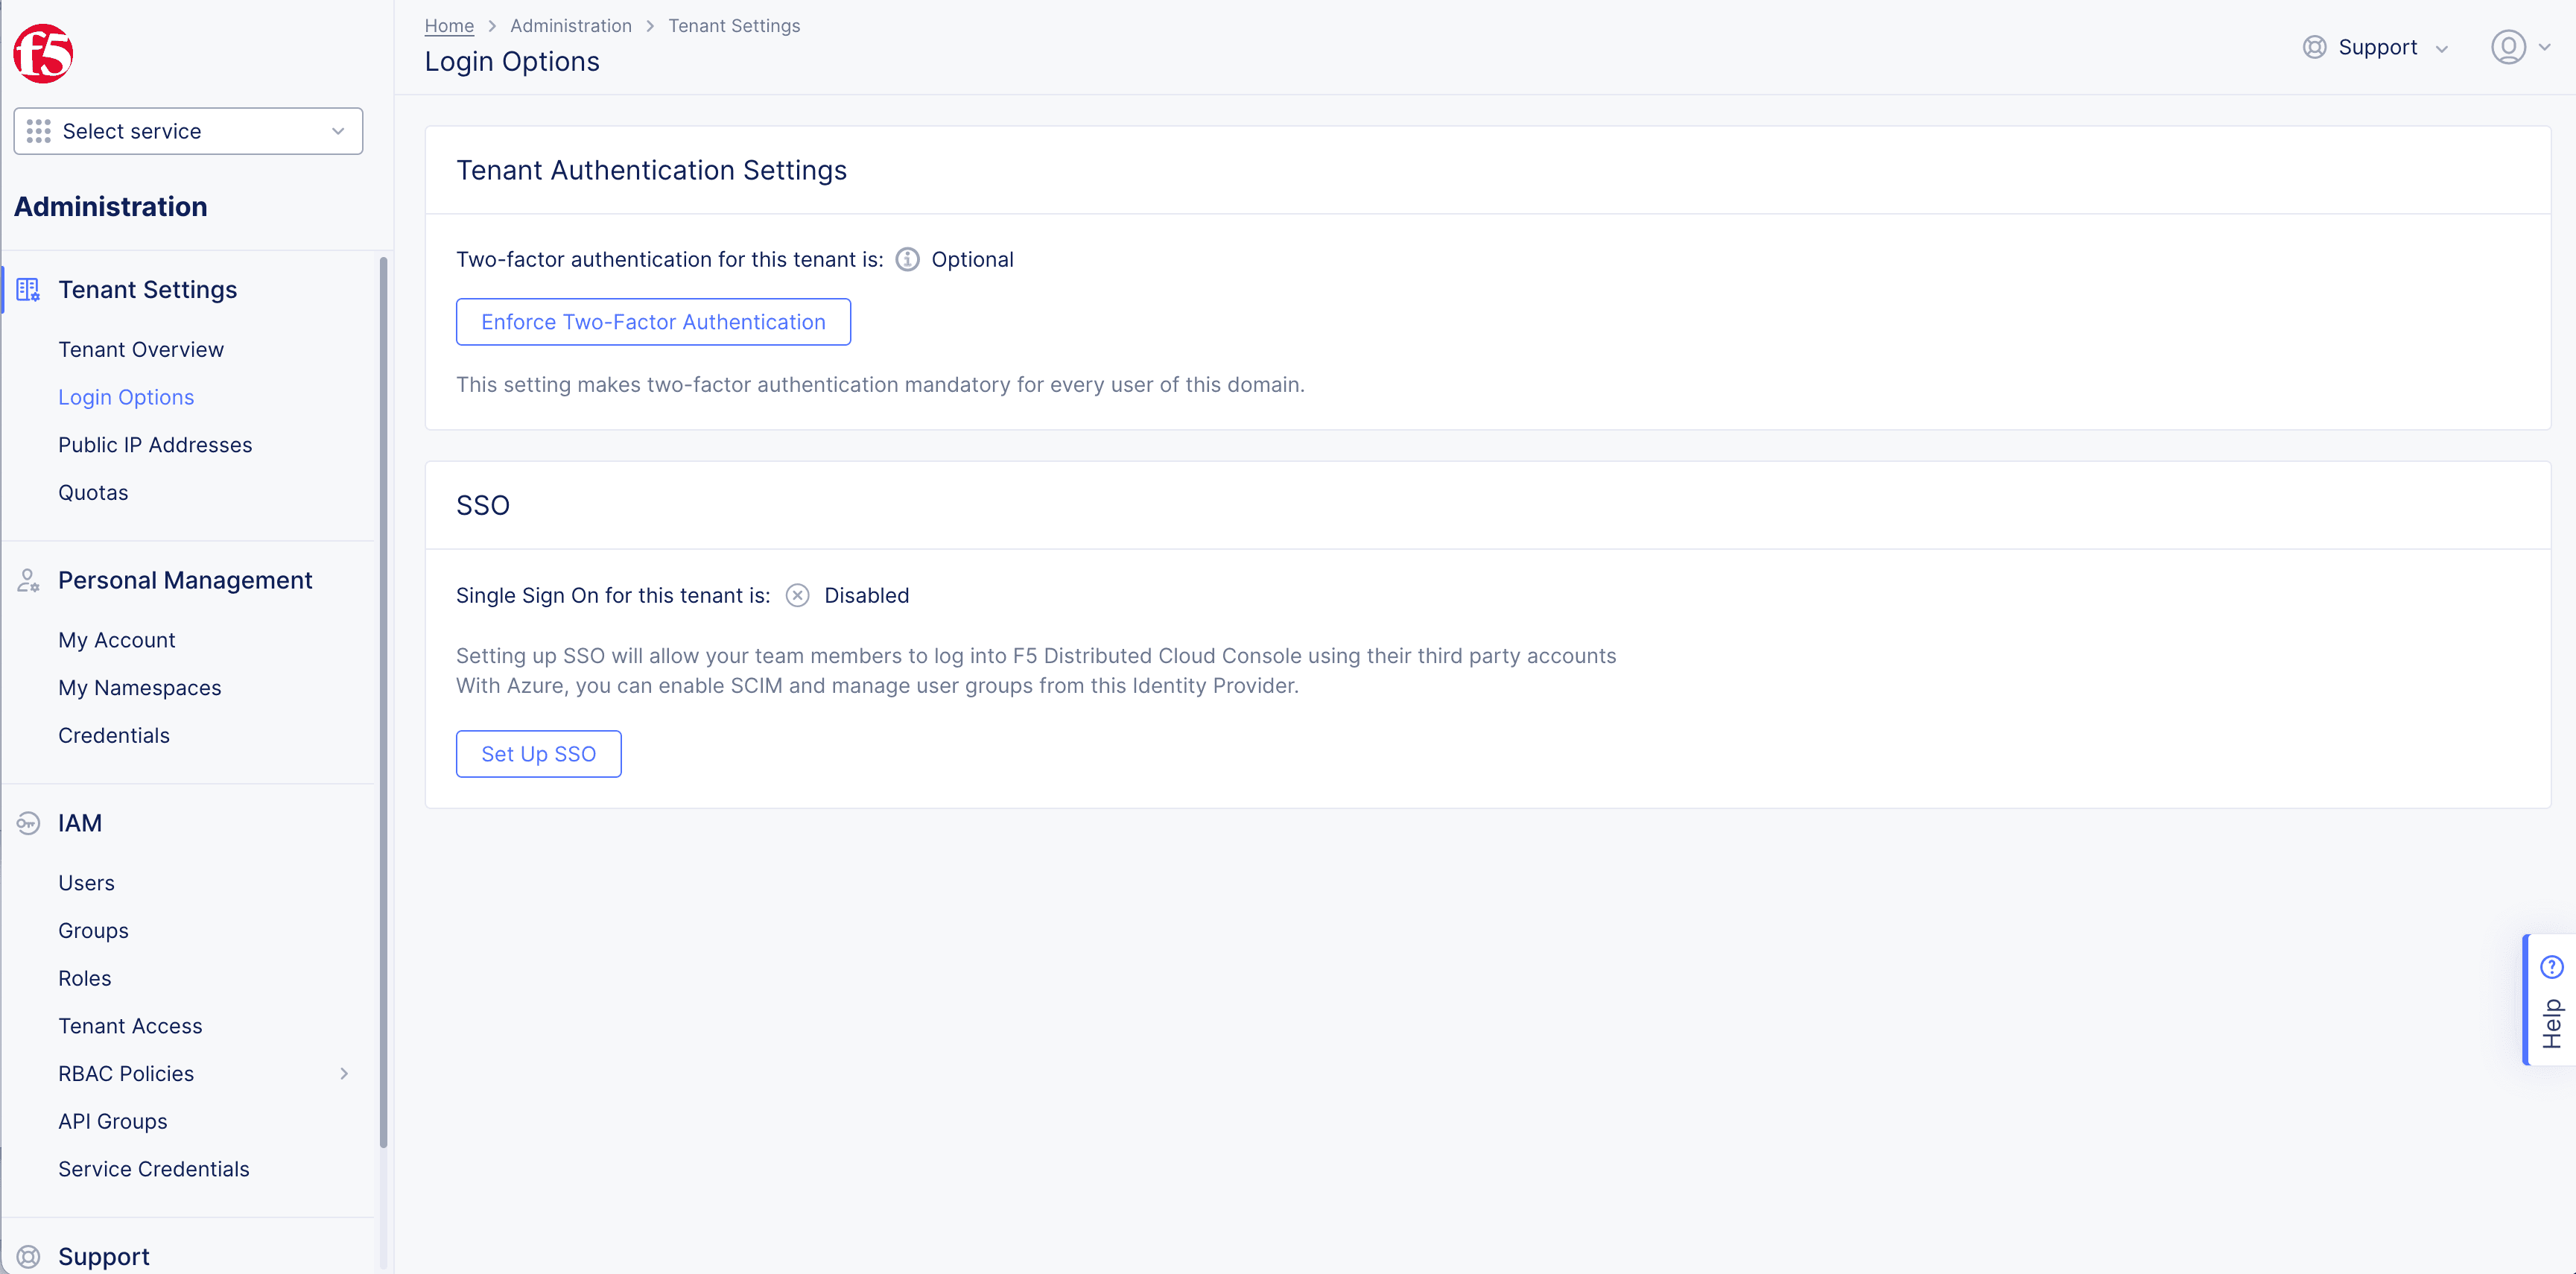Click the user account icon top right
This screenshot has height=1274, width=2576.
pos(2509,46)
